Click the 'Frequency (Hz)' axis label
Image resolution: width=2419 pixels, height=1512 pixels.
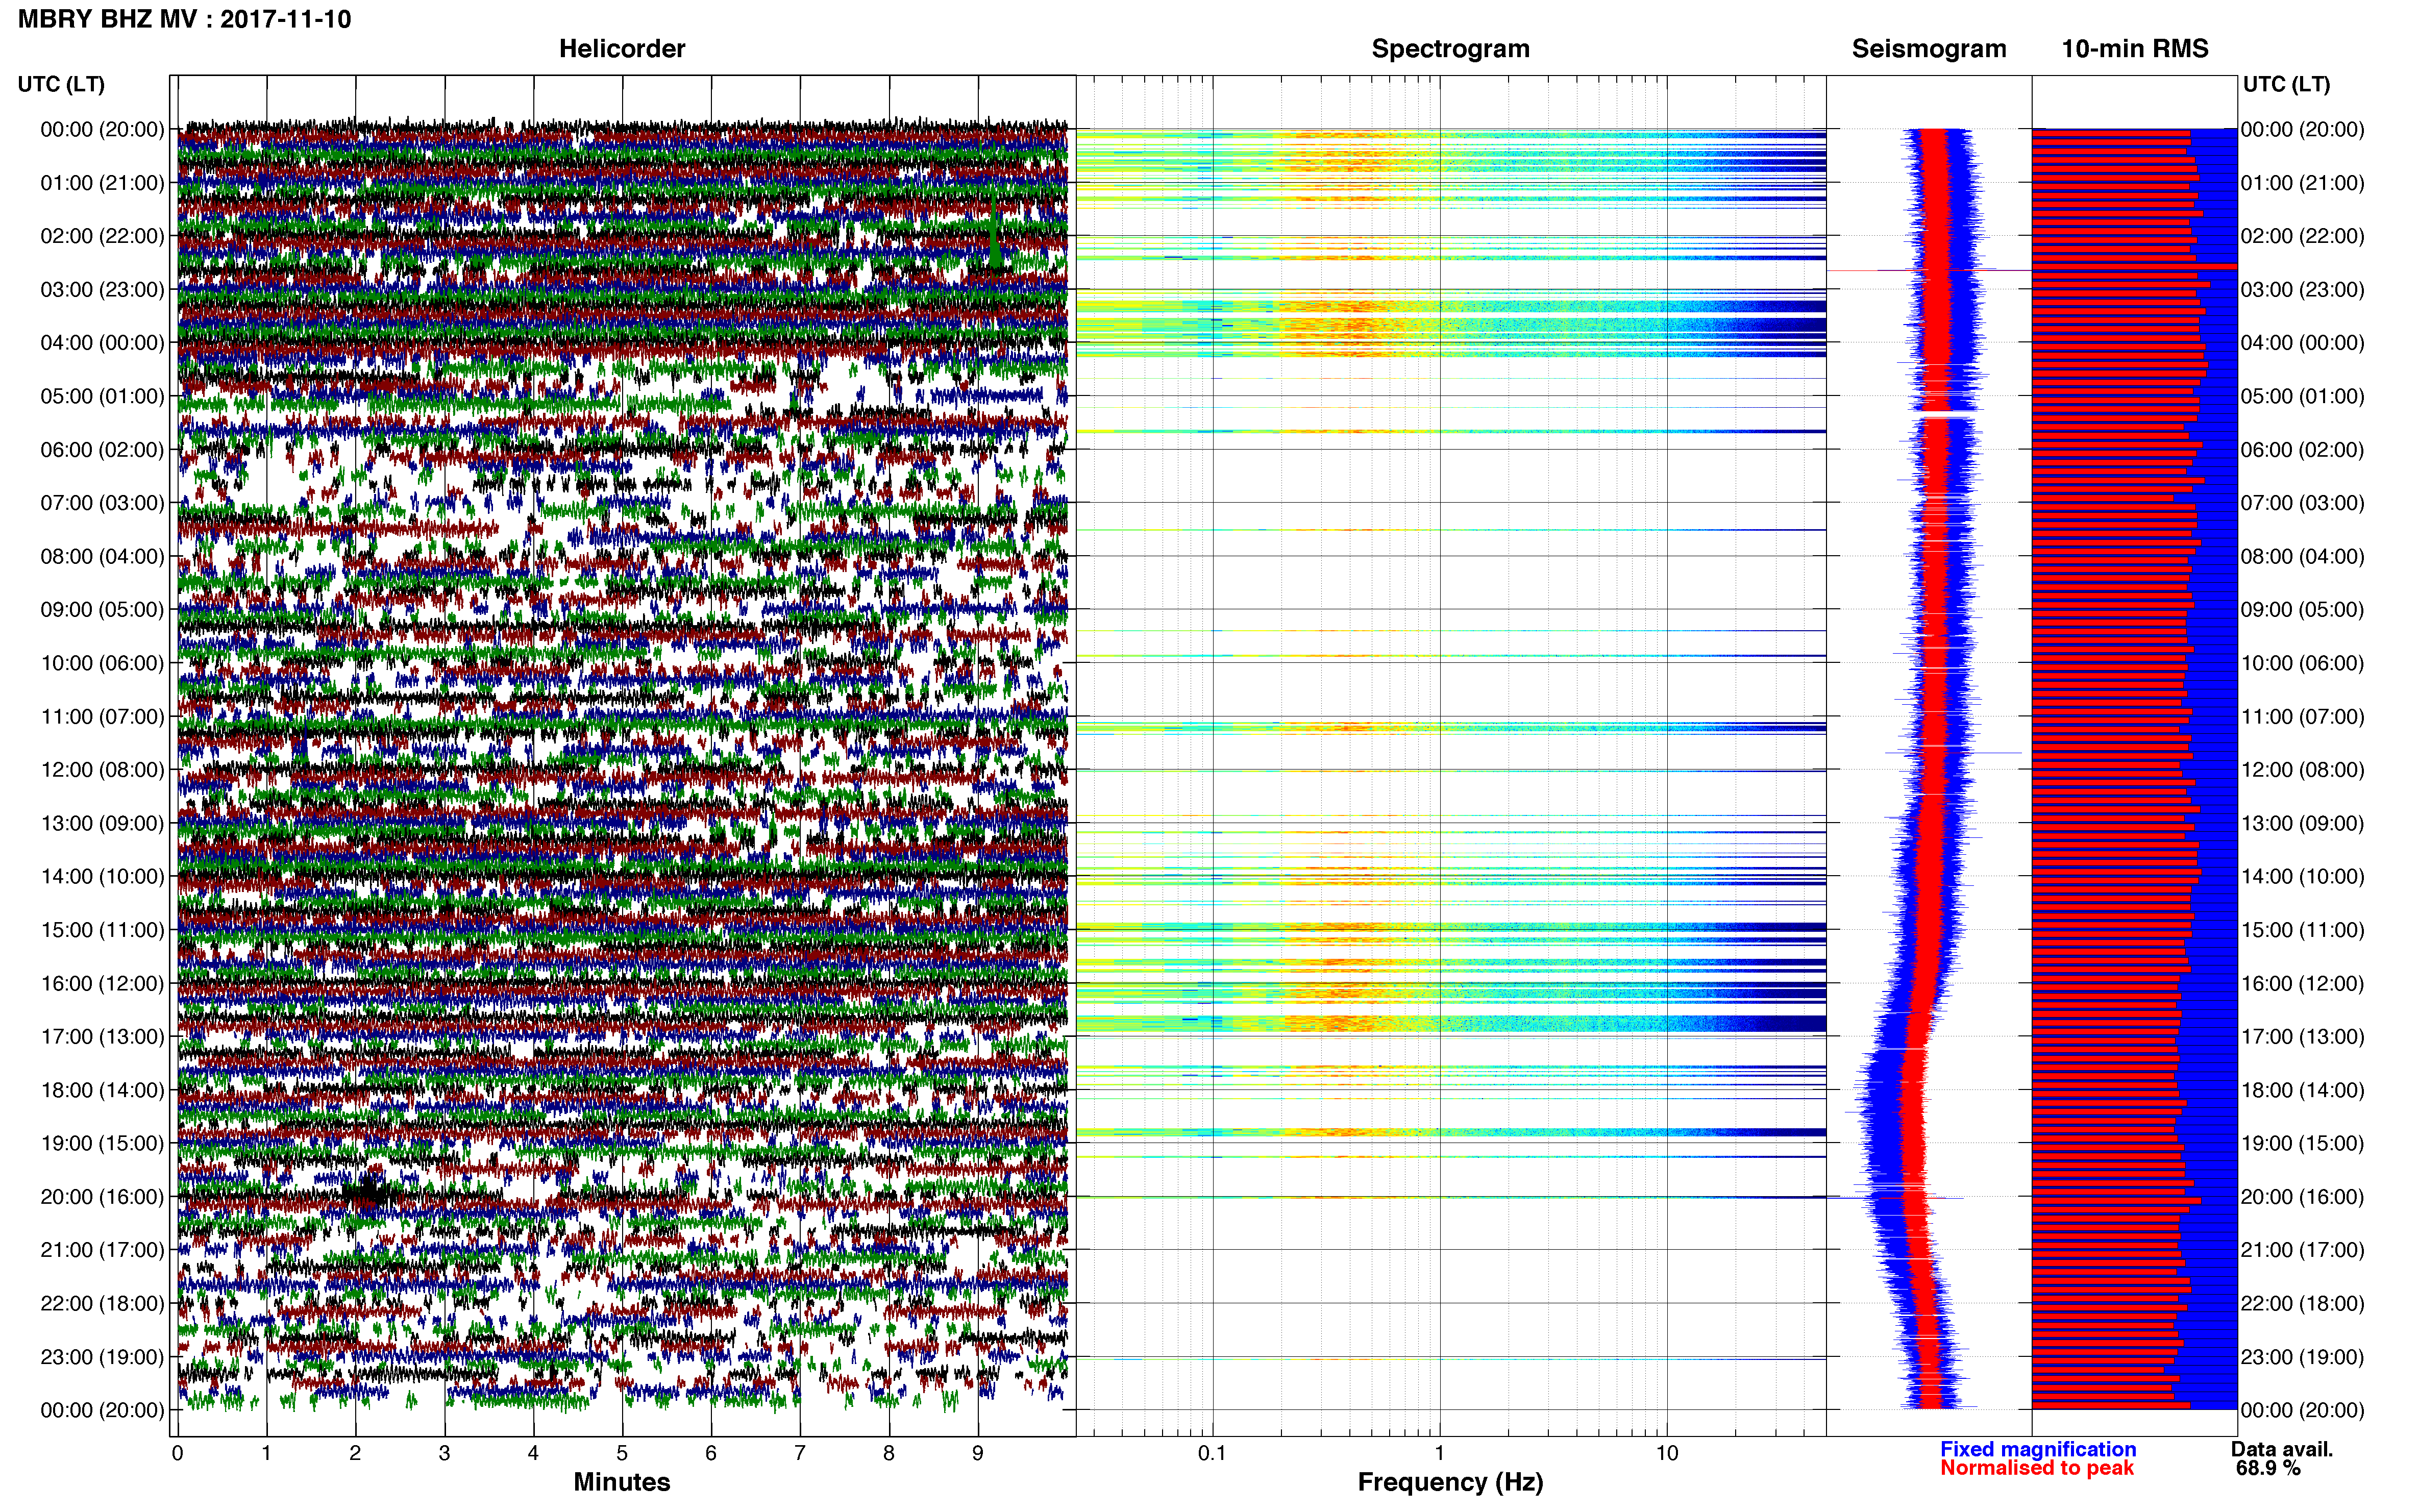(x=1450, y=1482)
